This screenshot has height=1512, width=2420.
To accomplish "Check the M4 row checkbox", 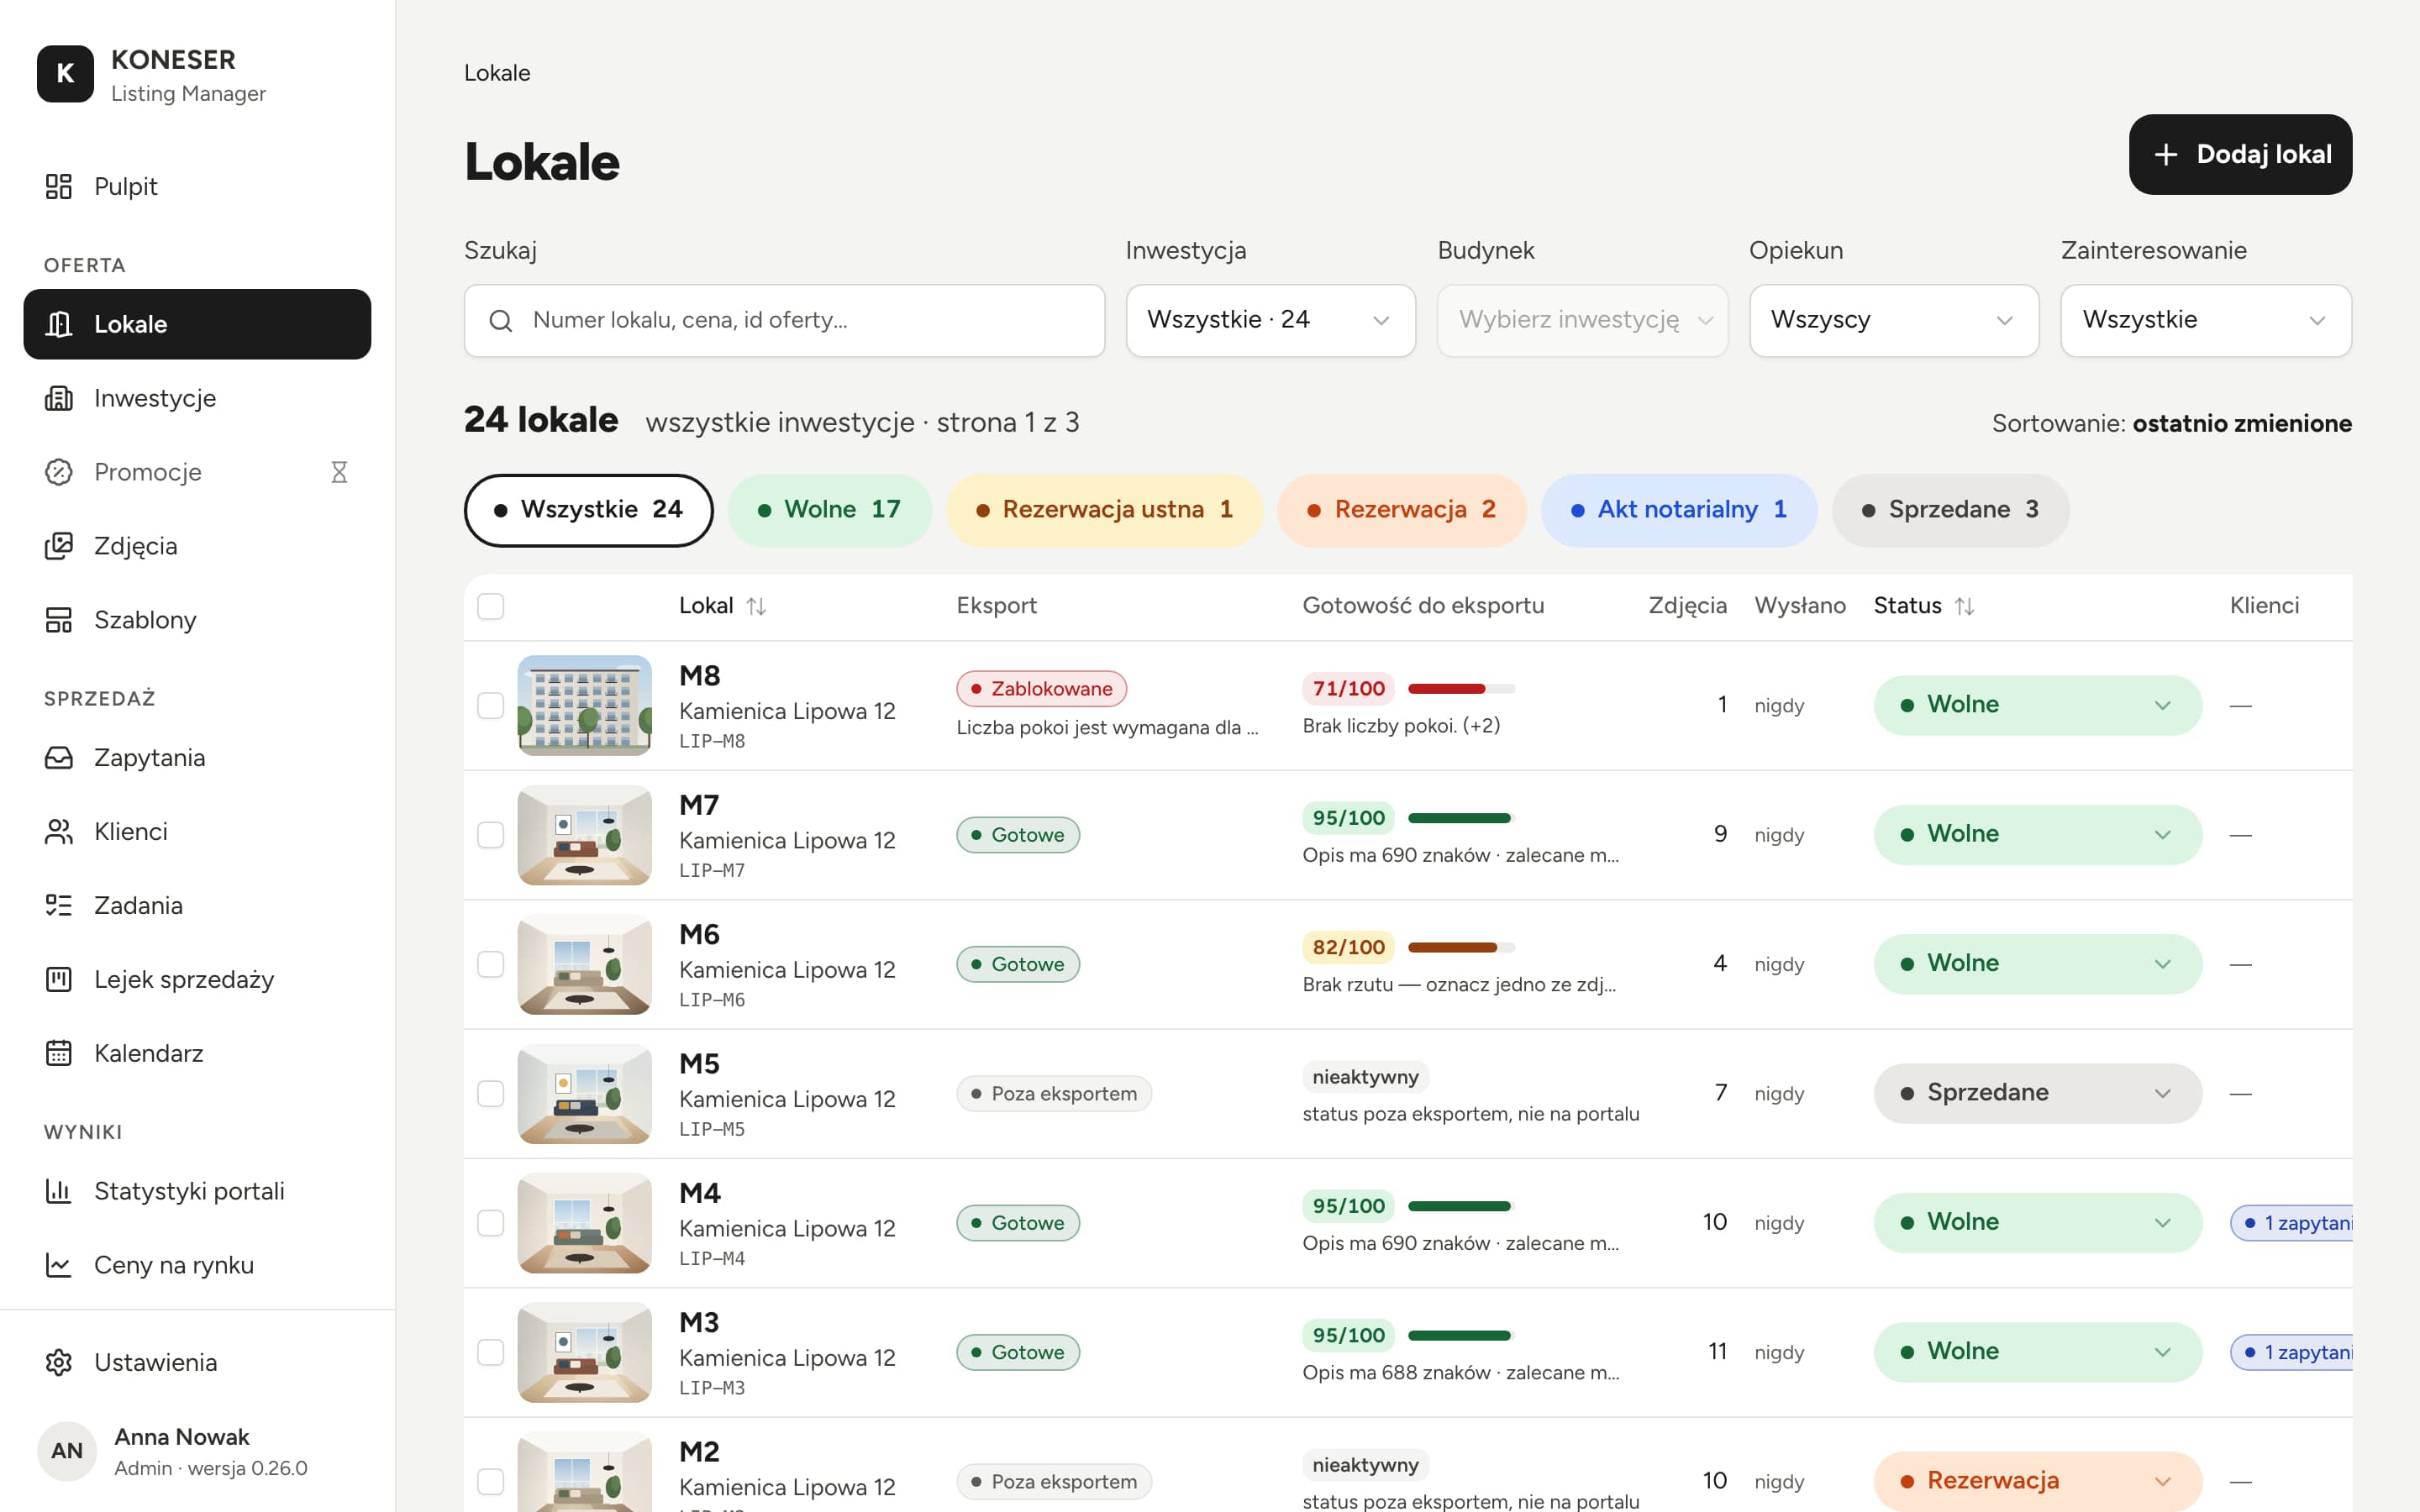I will [491, 1223].
